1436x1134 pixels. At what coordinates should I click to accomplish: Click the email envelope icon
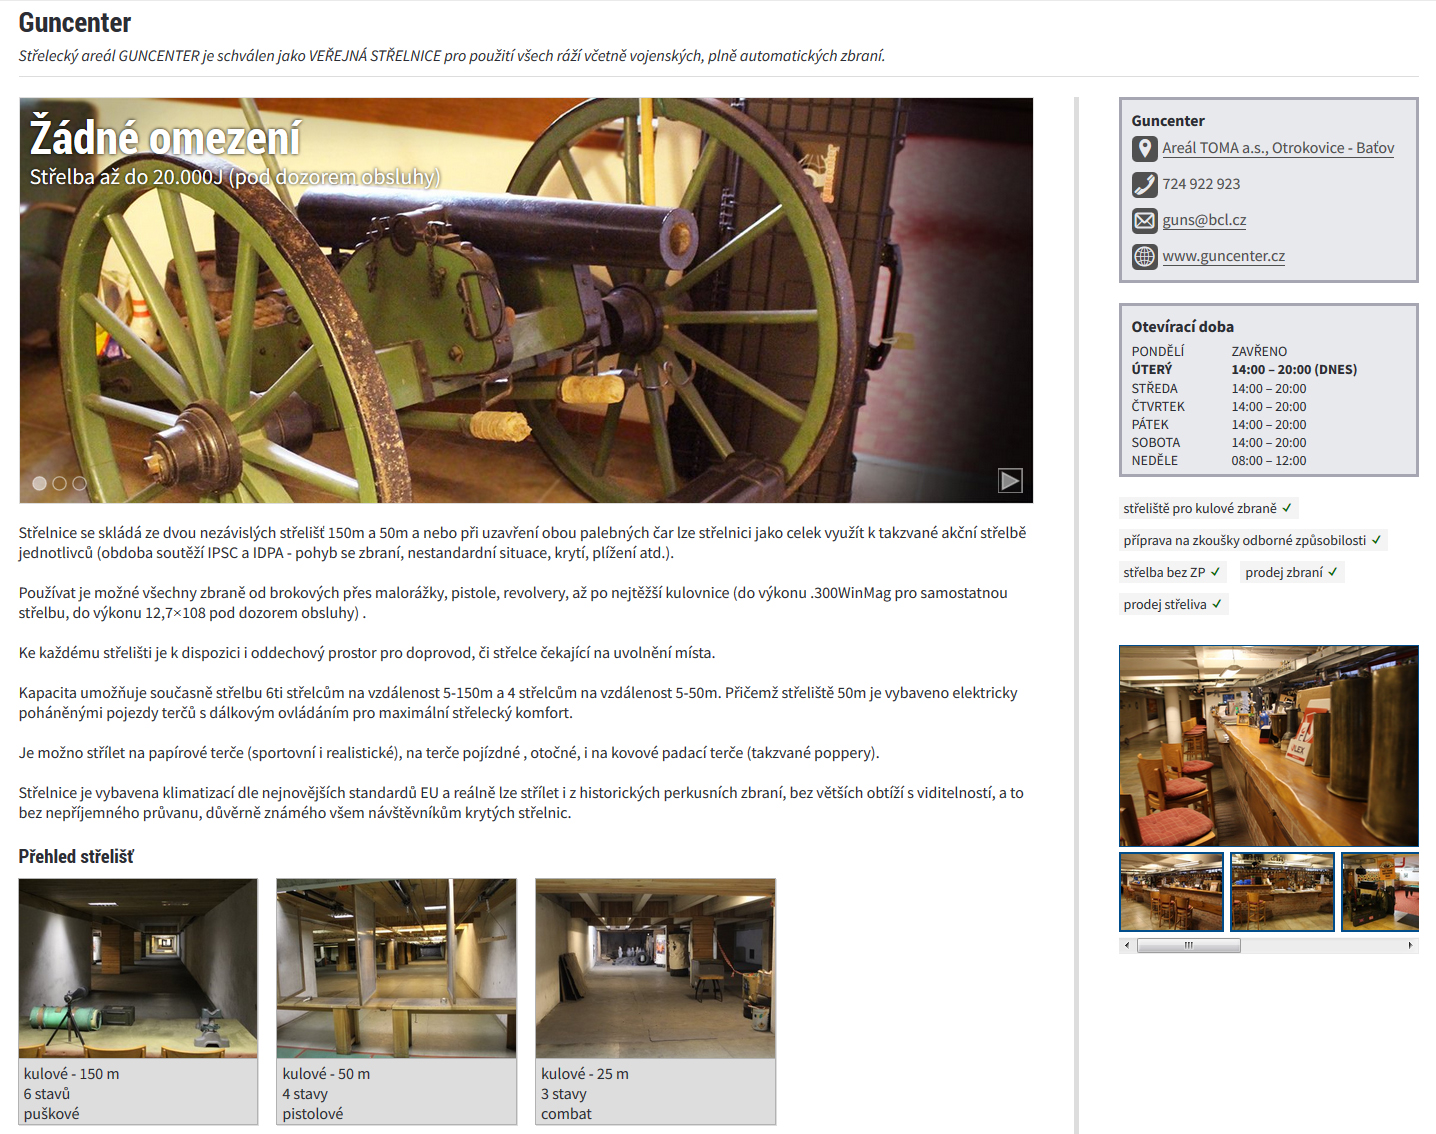[x=1144, y=221]
